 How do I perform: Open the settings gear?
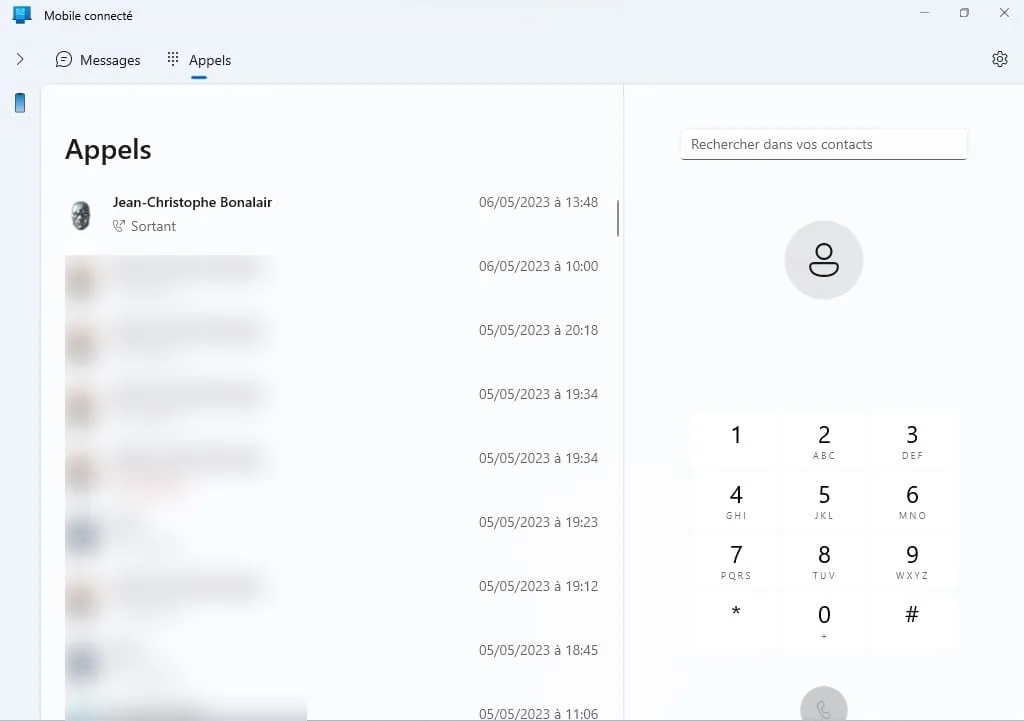coord(1000,59)
